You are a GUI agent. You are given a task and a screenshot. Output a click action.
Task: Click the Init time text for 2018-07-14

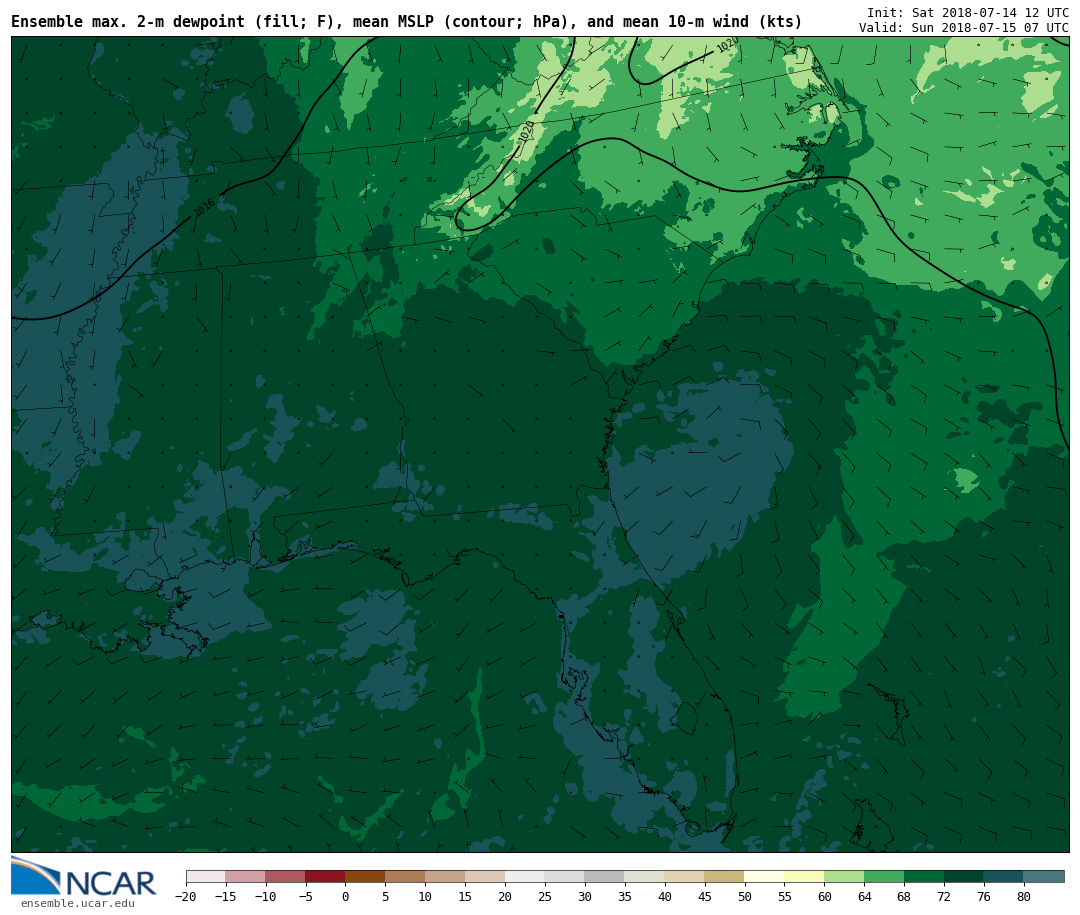pyautogui.click(x=967, y=13)
